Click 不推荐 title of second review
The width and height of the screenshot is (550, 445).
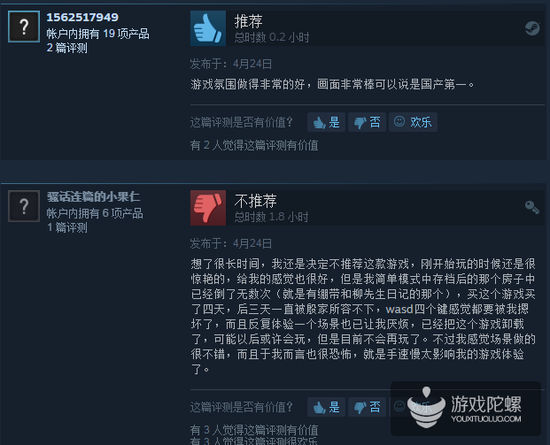[x=255, y=201]
